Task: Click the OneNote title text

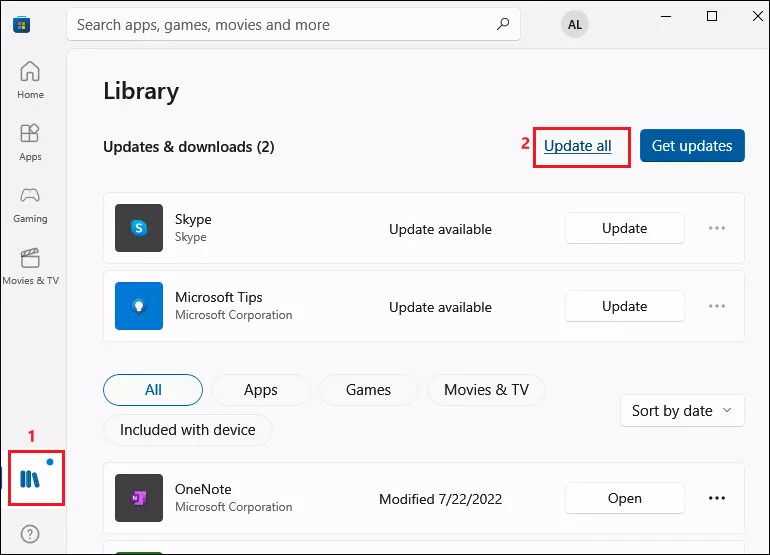Action: tap(203, 489)
